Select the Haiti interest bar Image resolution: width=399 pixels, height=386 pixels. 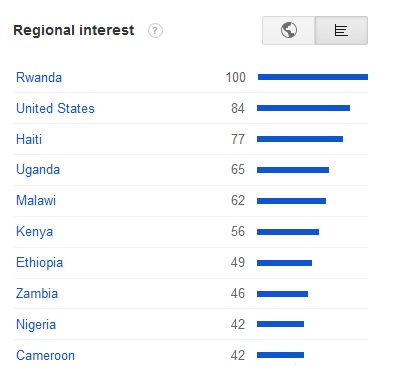coord(300,139)
